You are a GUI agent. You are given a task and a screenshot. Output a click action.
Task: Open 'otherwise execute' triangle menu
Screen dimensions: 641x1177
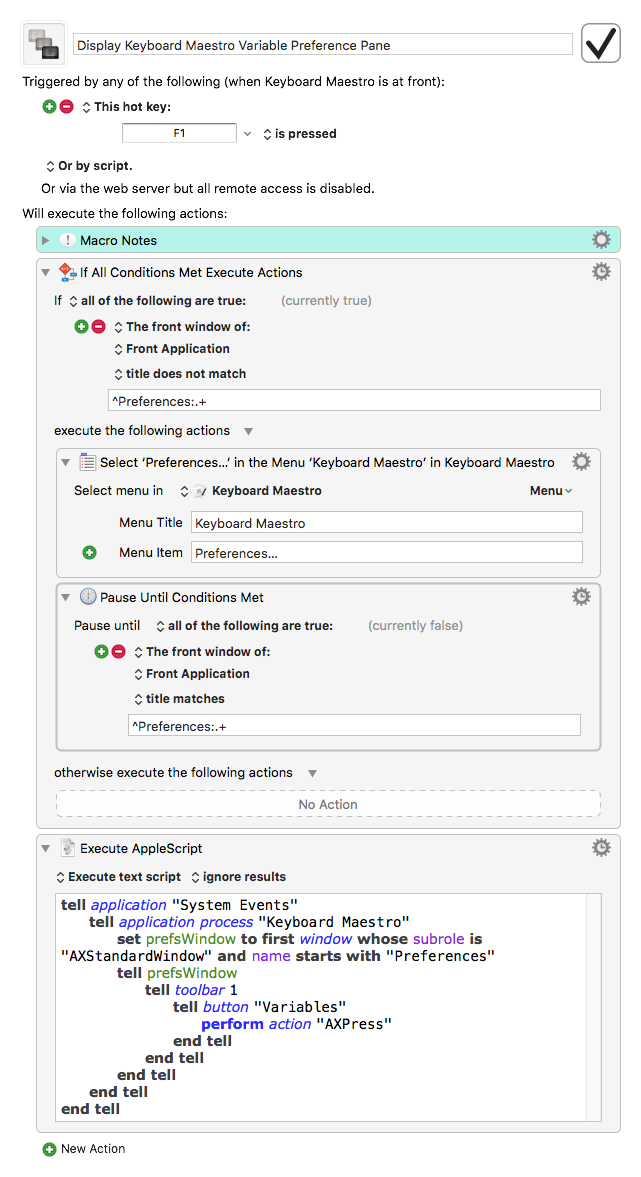312,774
